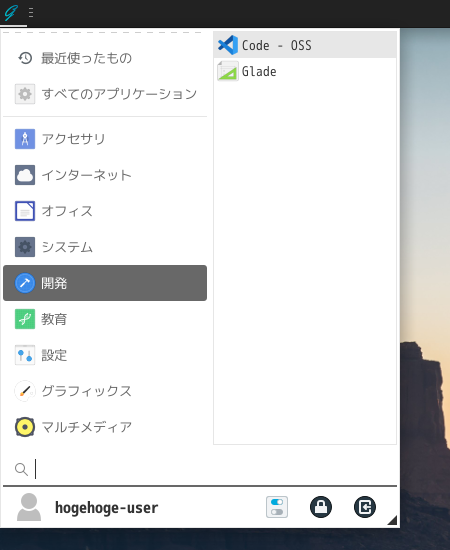450x550 pixels.
Task: Select the recently used clock icon
Action: 25,58
